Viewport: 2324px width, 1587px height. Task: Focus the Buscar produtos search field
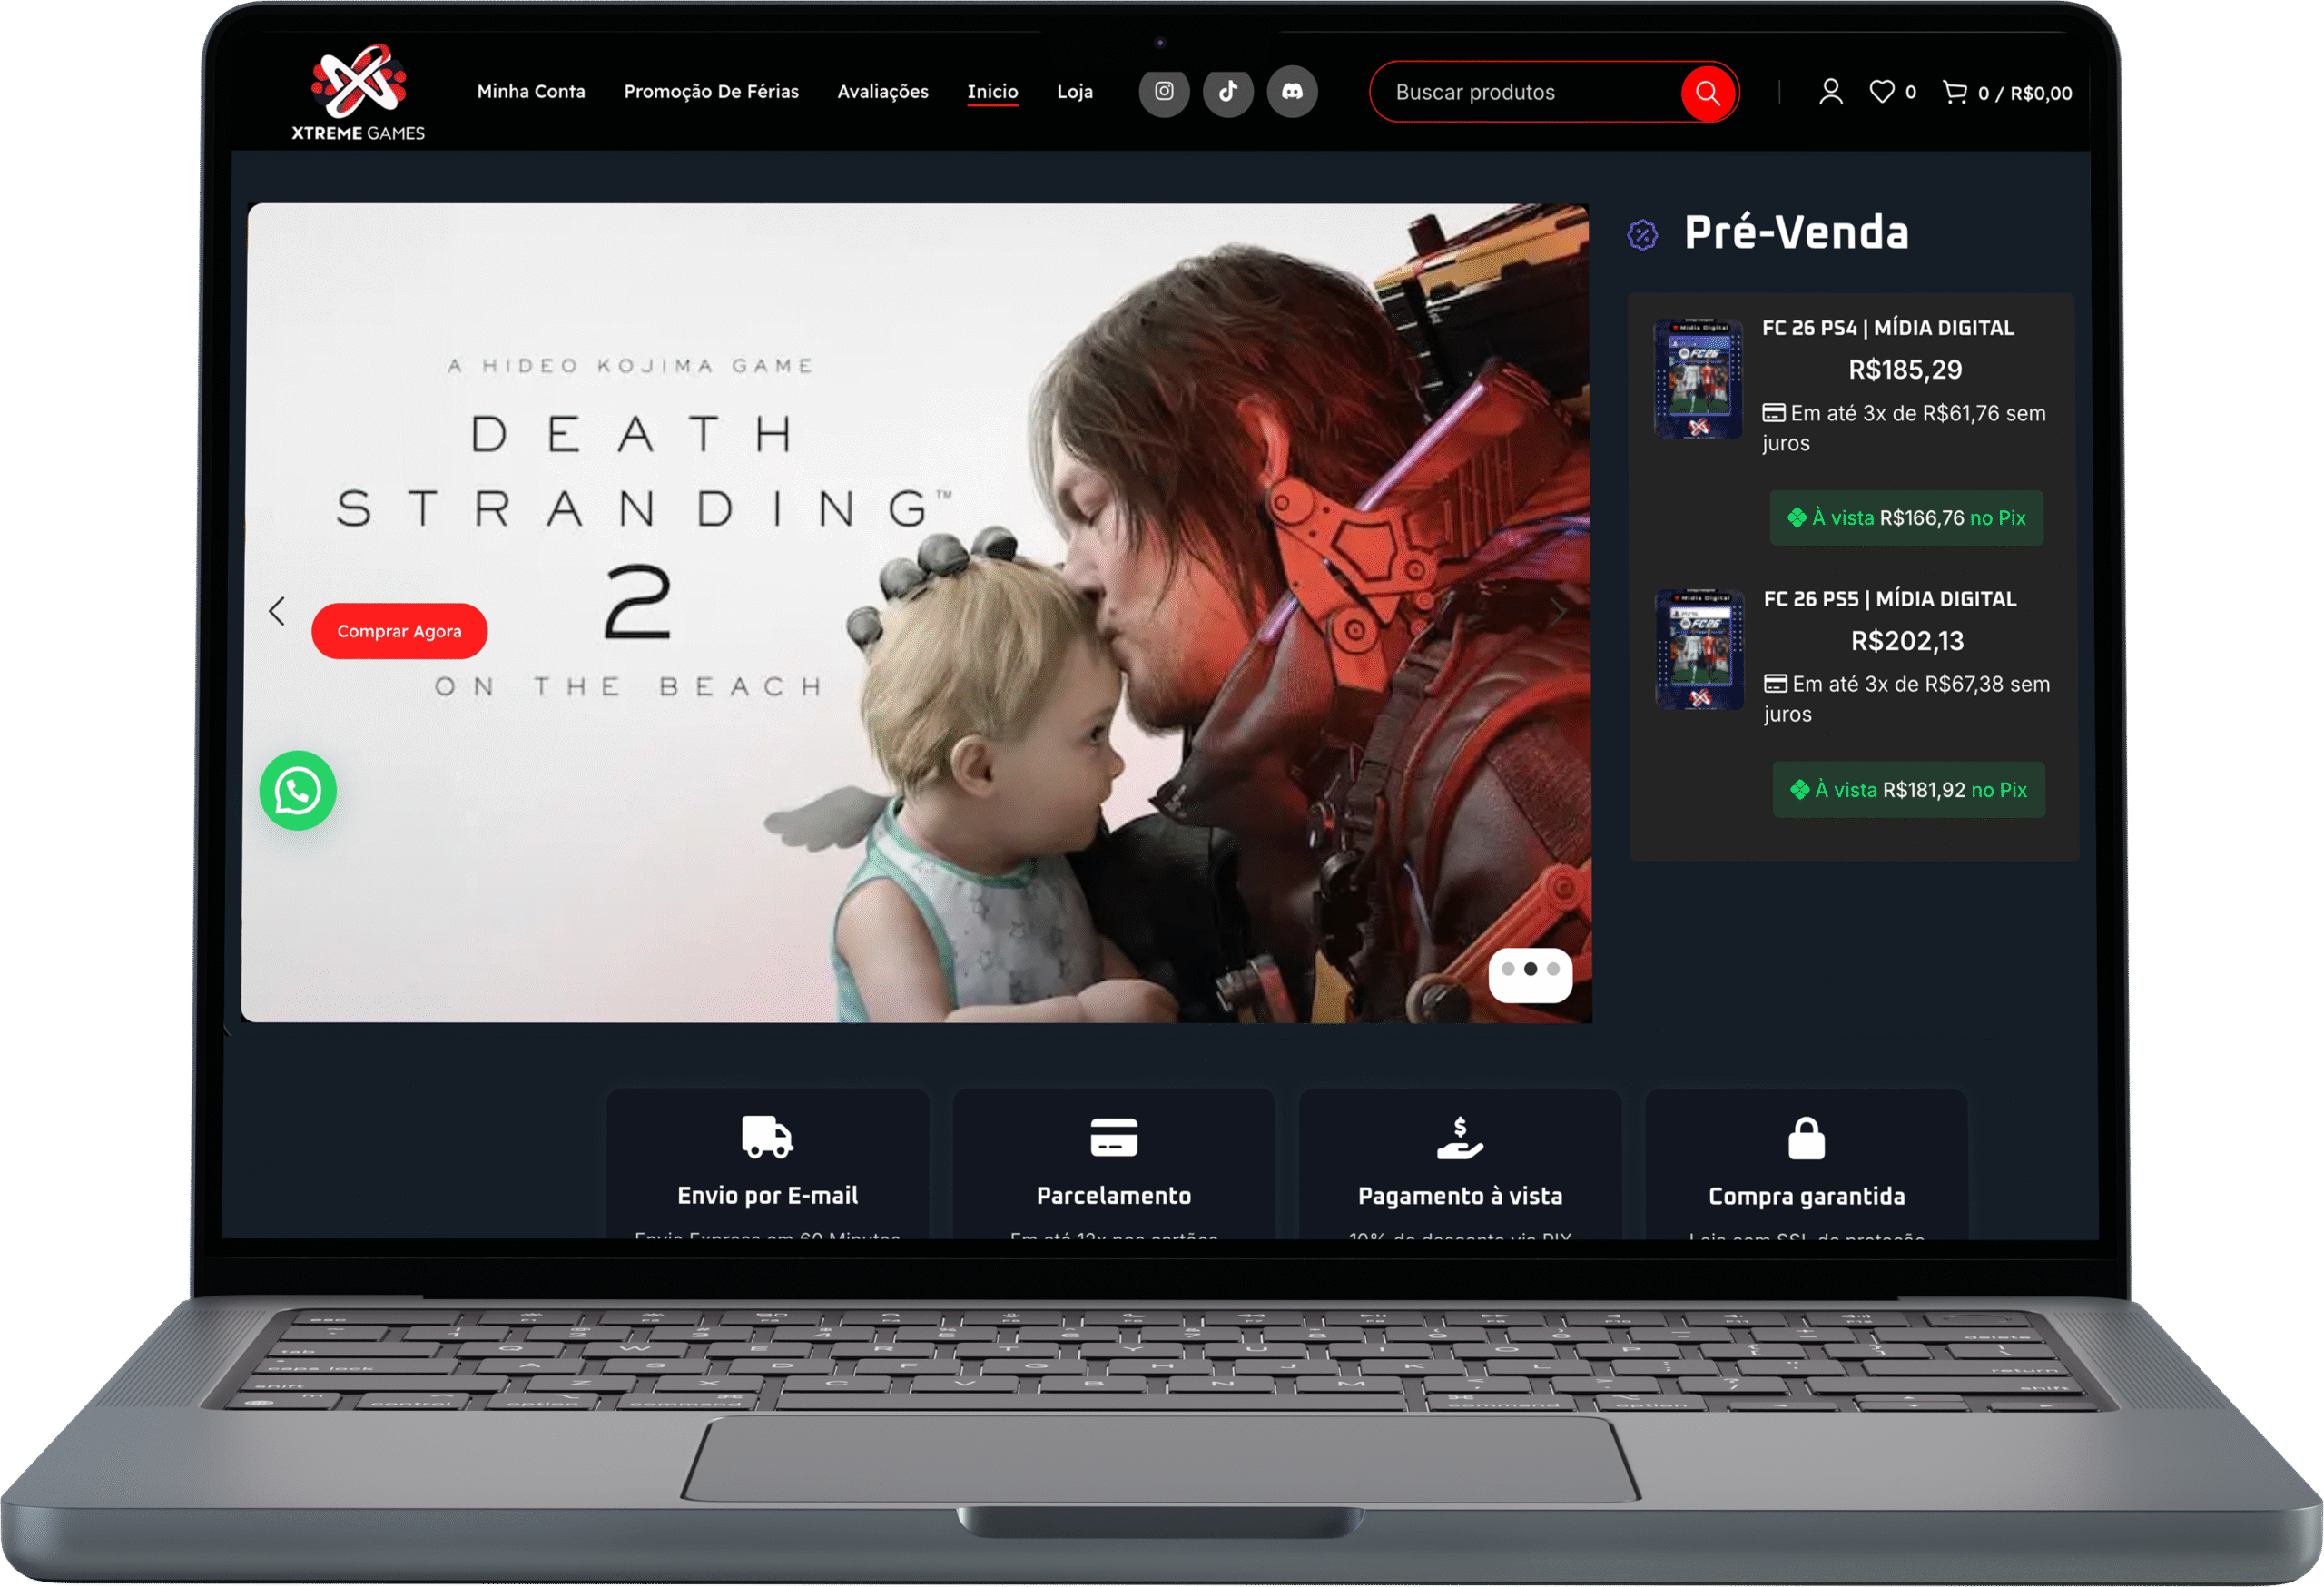tap(1525, 93)
